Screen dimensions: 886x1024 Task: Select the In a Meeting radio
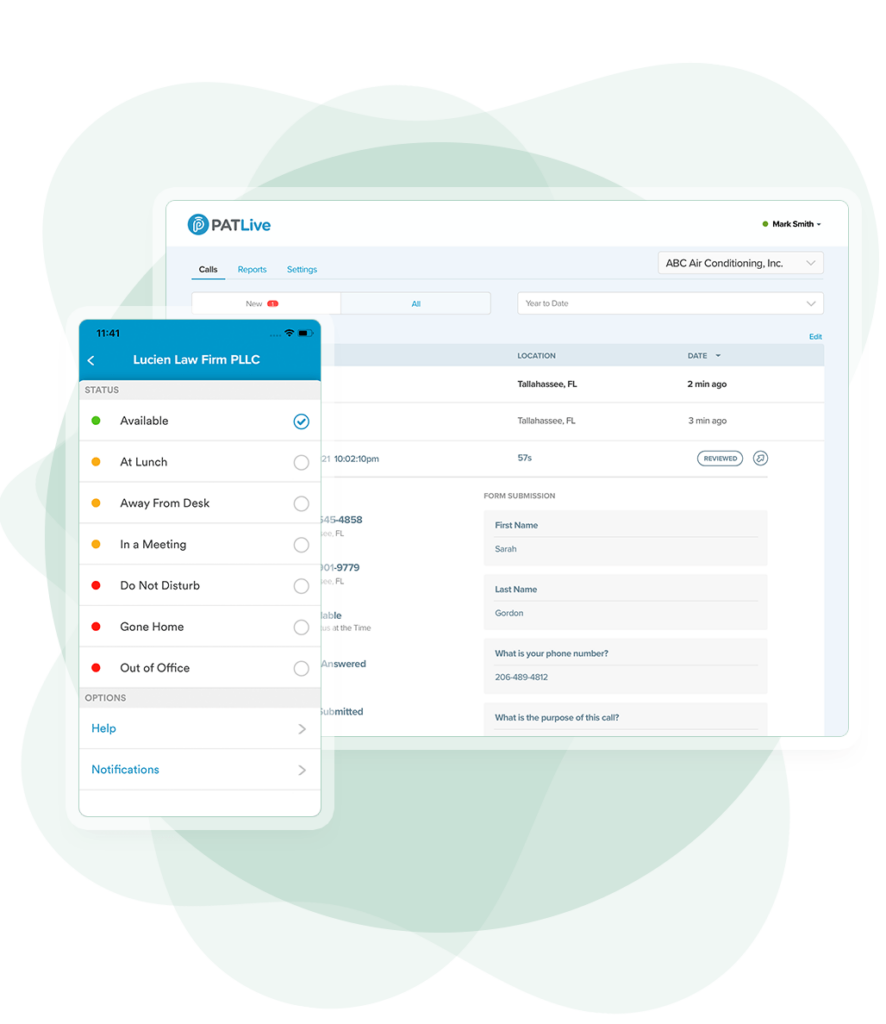point(301,545)
